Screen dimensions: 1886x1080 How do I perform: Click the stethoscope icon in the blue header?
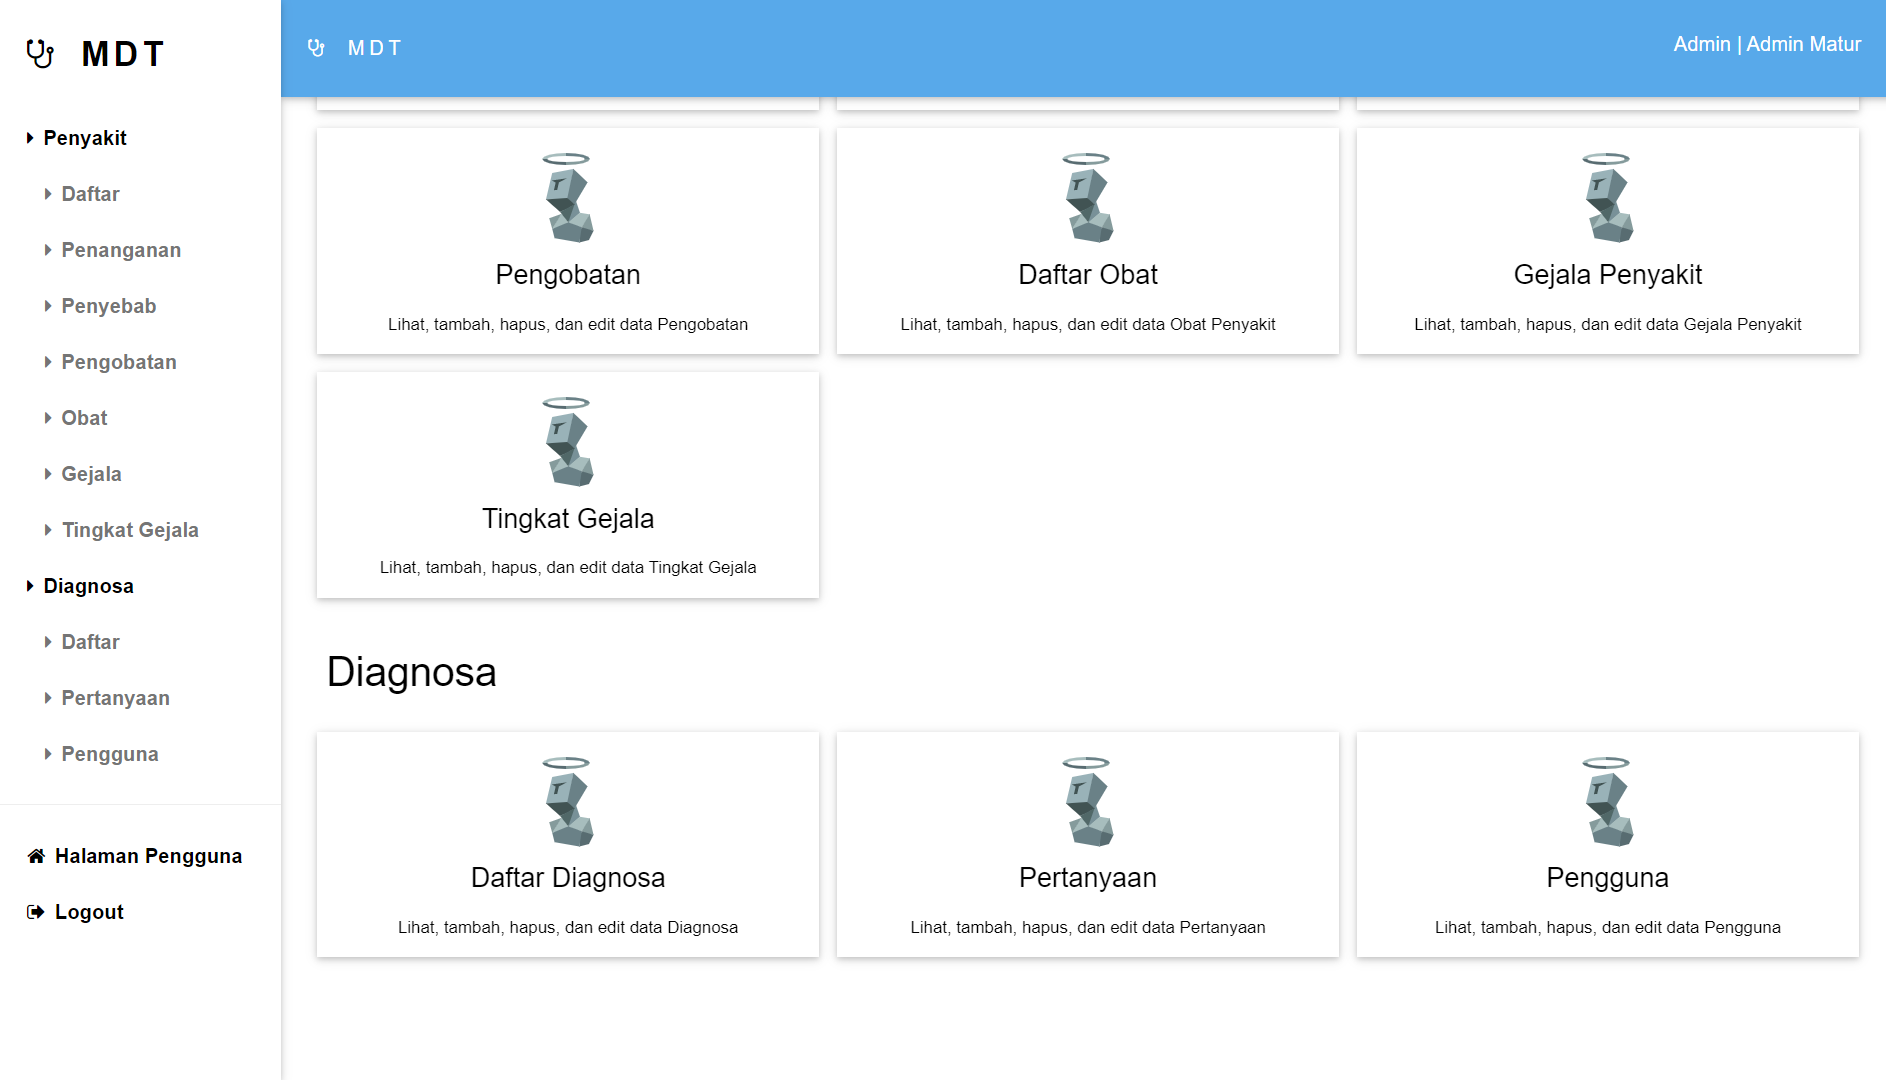coord(316,48)
